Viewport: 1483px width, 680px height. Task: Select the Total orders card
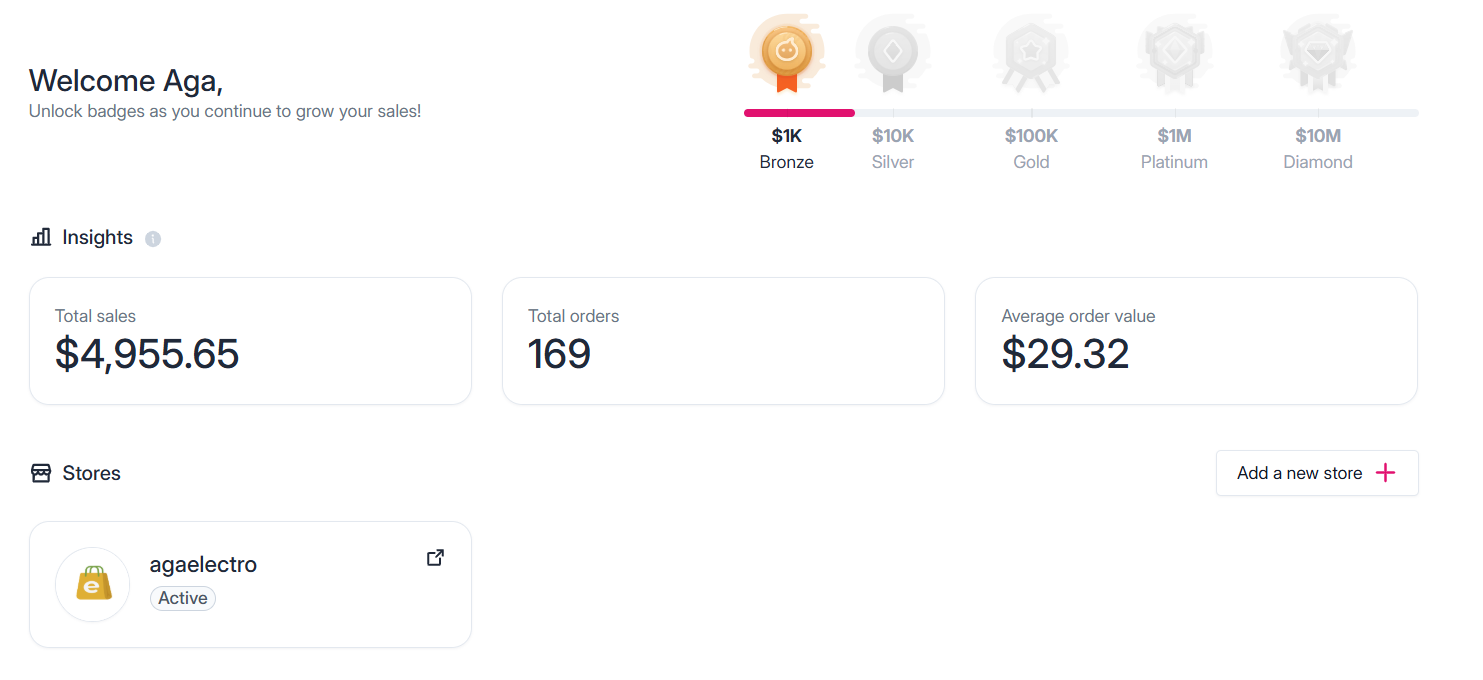pyautogui.click(x=723, y=341)
